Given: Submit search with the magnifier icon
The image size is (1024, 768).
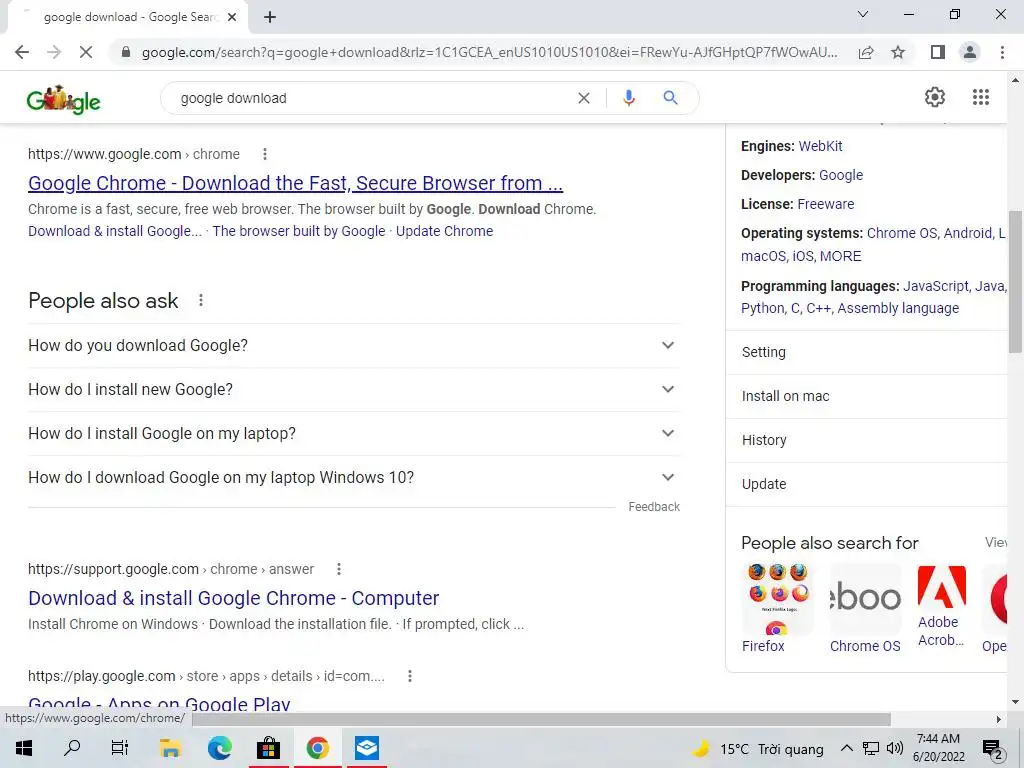Looking at the screenshot, I should pyautogui.click(x=670, y=98).
